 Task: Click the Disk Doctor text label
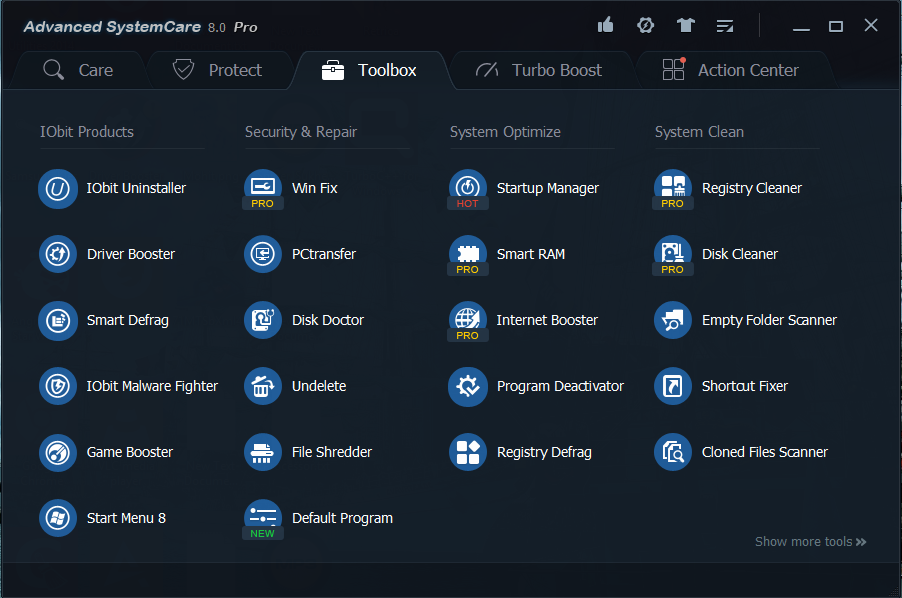(x=328, y=320)
